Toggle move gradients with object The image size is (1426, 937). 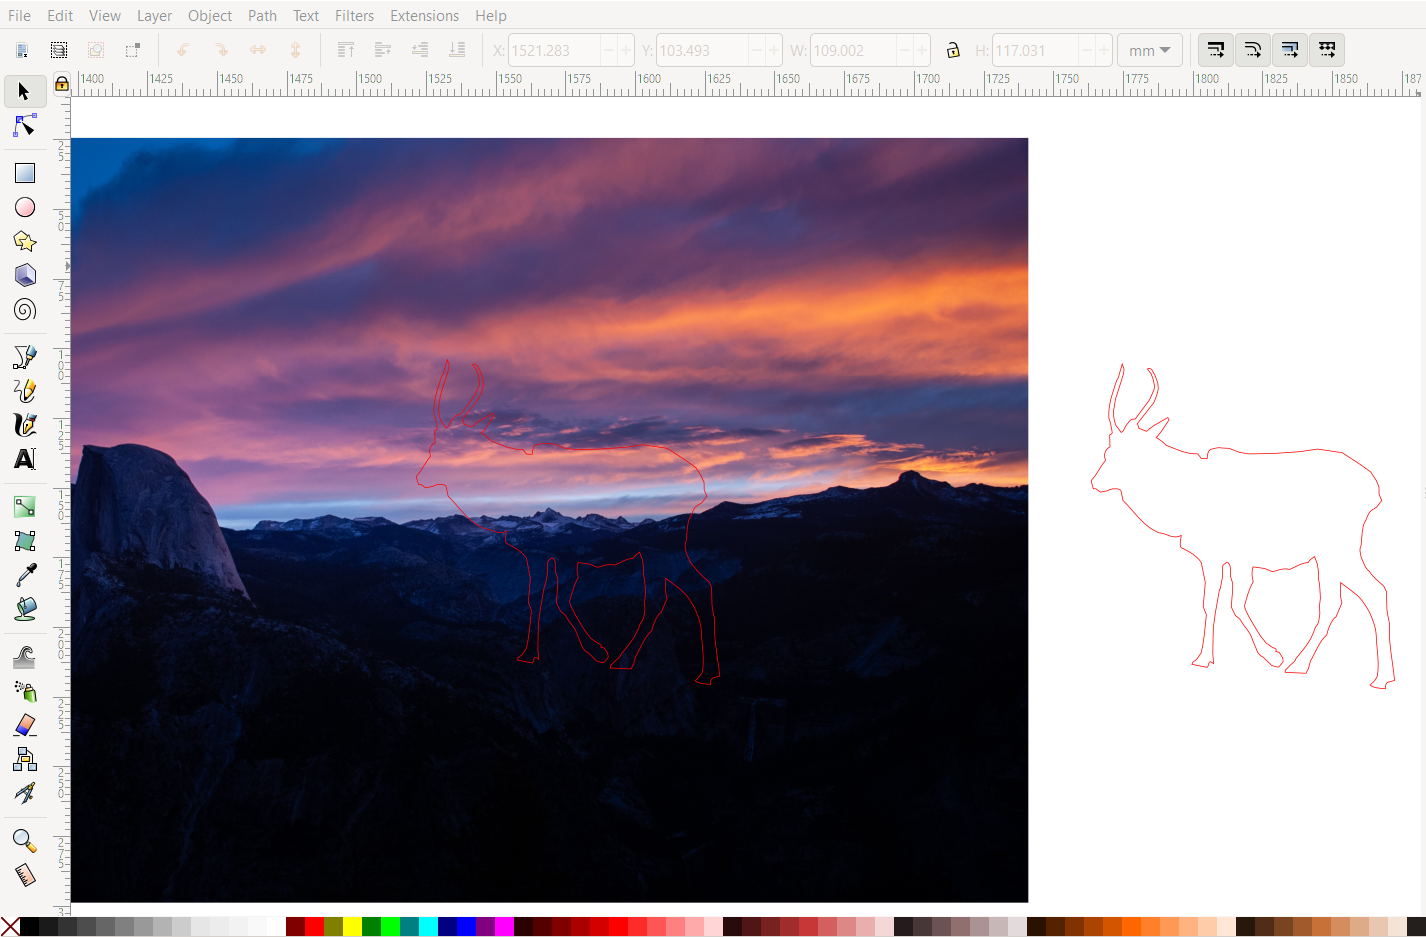click(x=1290, y=50)
